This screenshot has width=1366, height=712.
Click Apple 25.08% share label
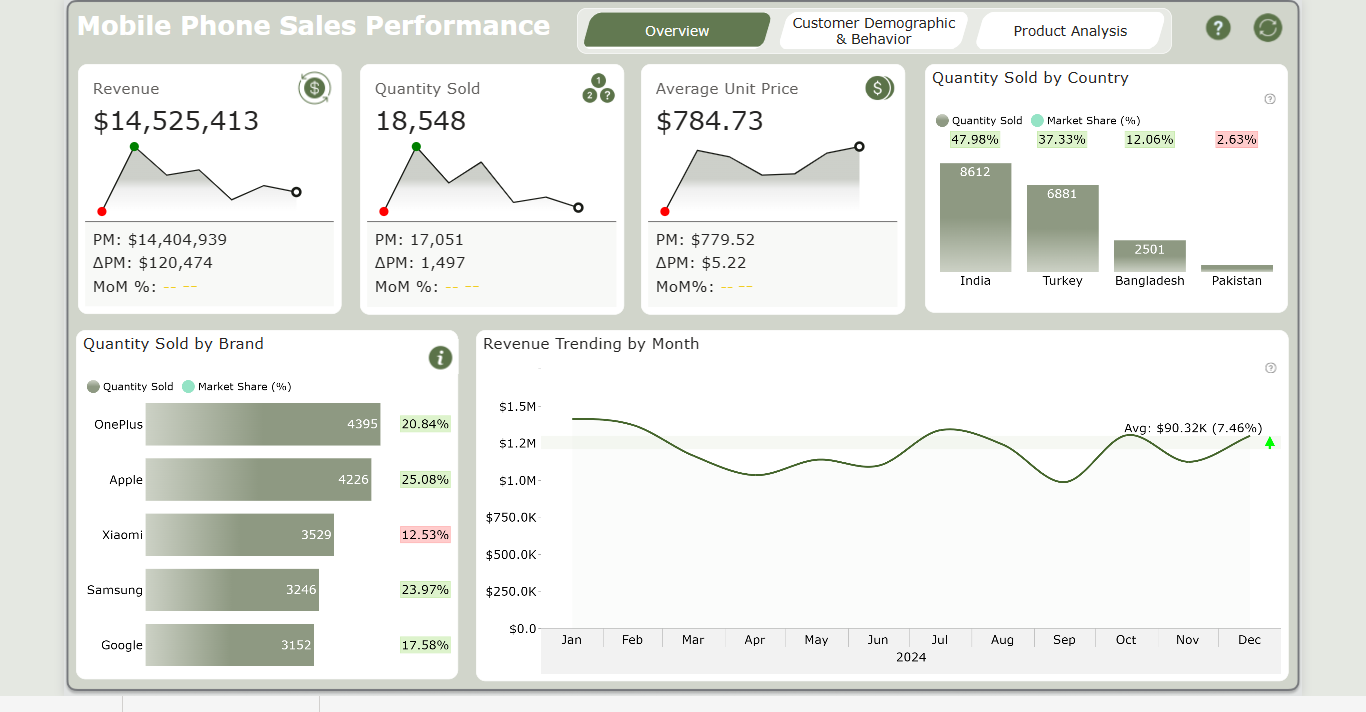(x=425, y=479)
